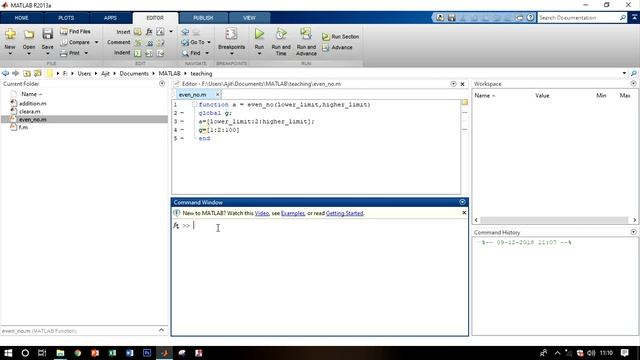This screenshot has height=360, width=640.
Task: Switch to the VIEW tab
Action: pyautogui.click(x=249, y=18)
